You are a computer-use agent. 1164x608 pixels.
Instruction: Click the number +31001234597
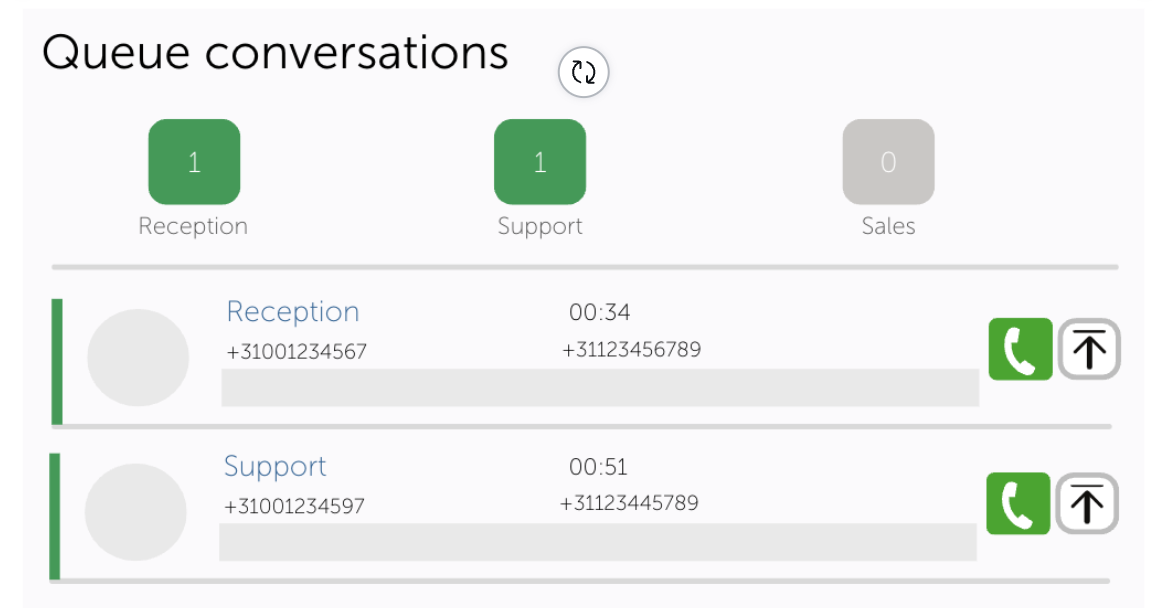coord(294,506)
